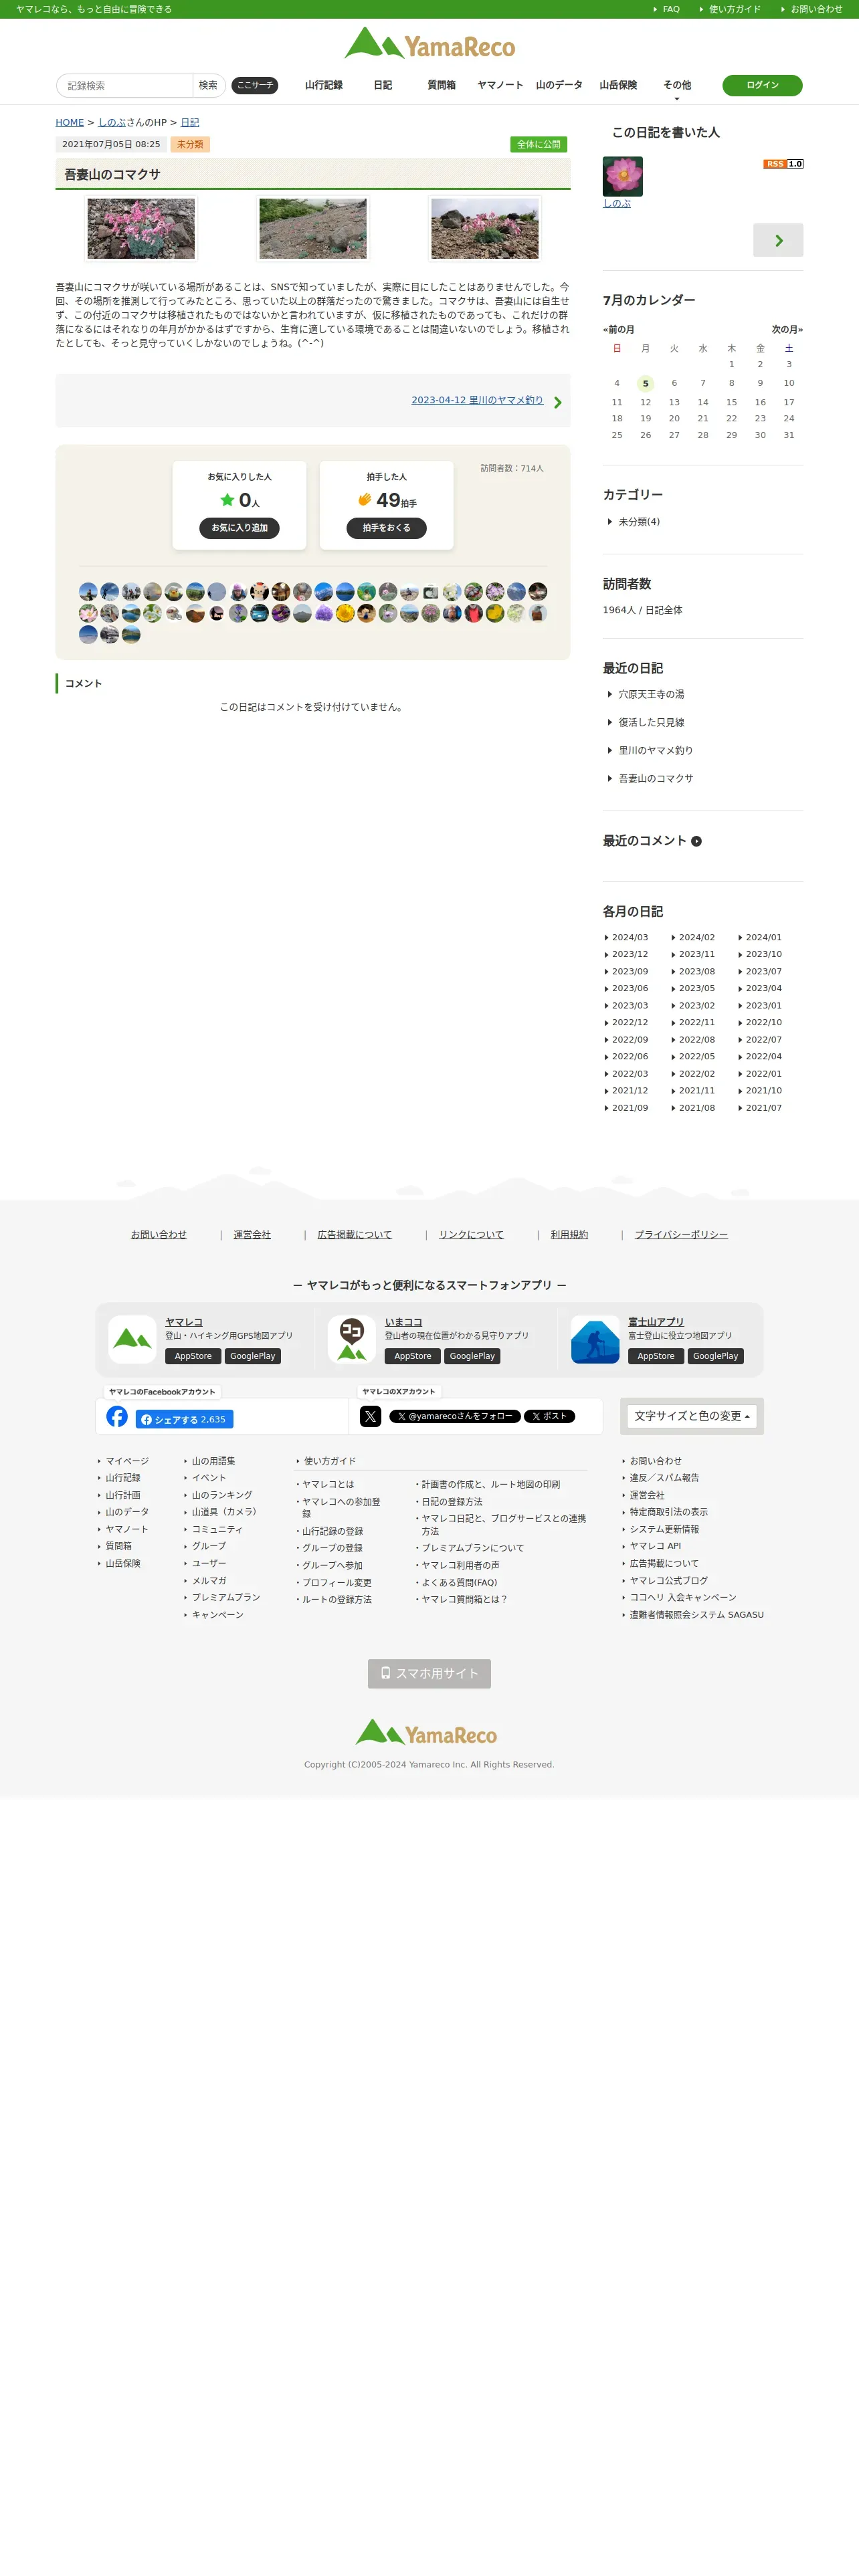This screenshot has width=859, height=2576.
Task: Click the ここサーチ button
Action: [x=255, y=85]
